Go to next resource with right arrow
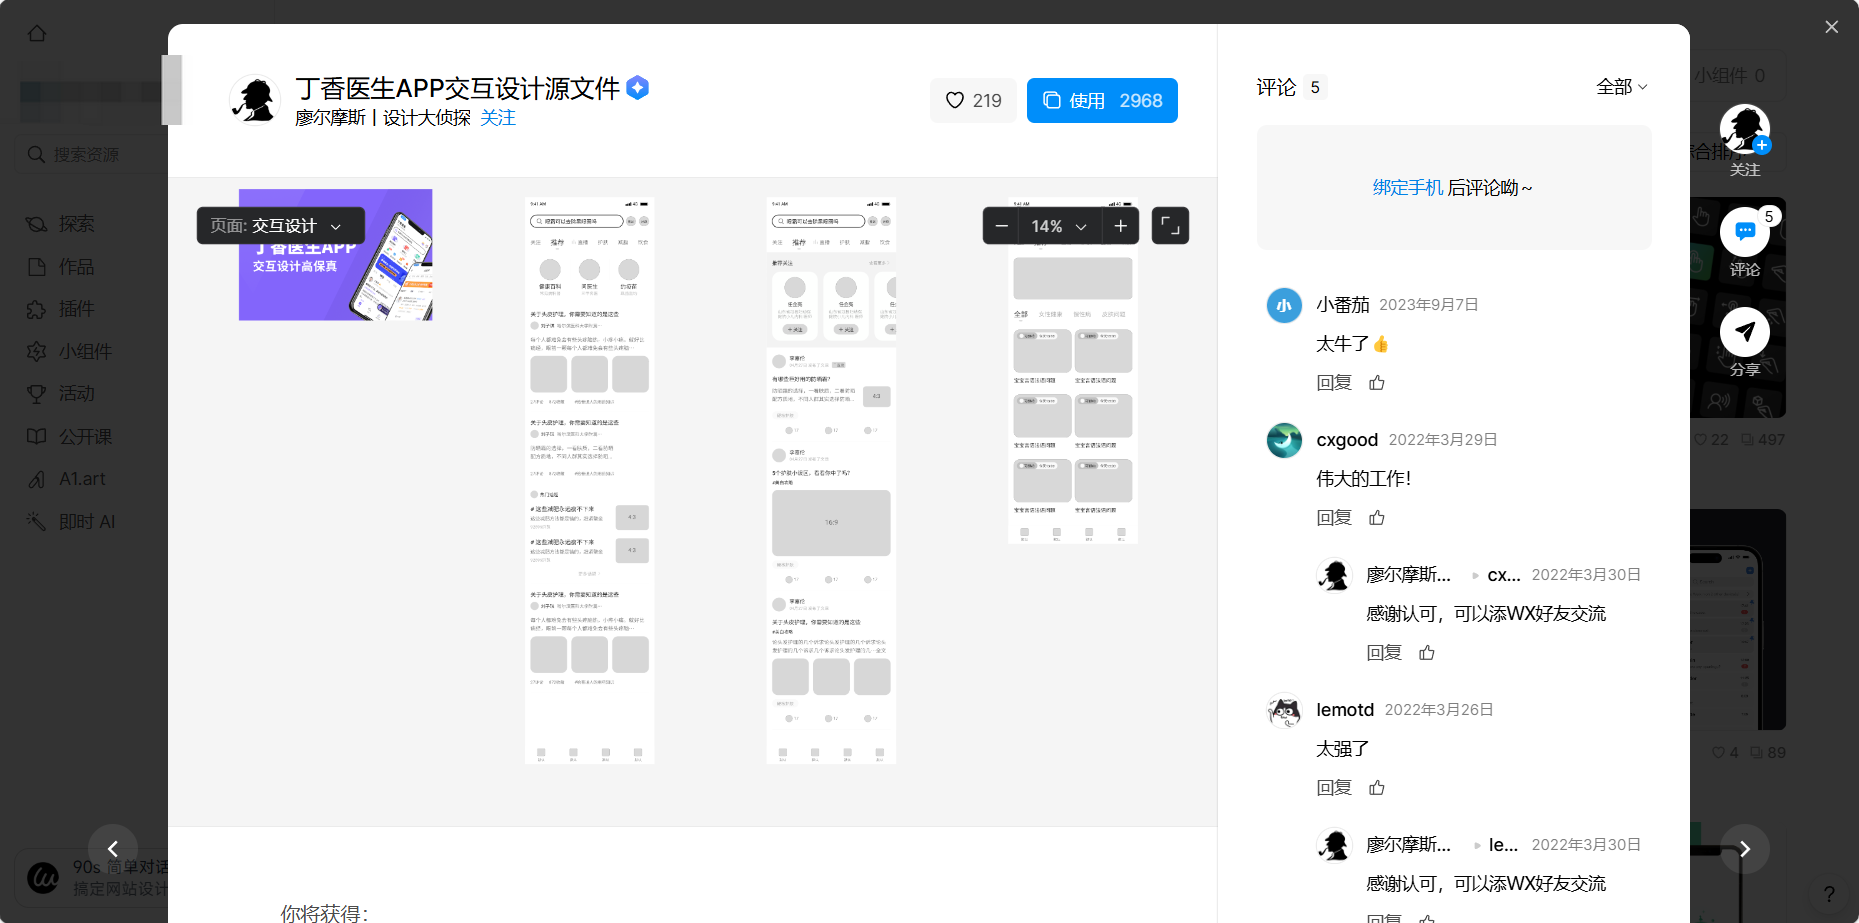 (x=1745, y=849)
